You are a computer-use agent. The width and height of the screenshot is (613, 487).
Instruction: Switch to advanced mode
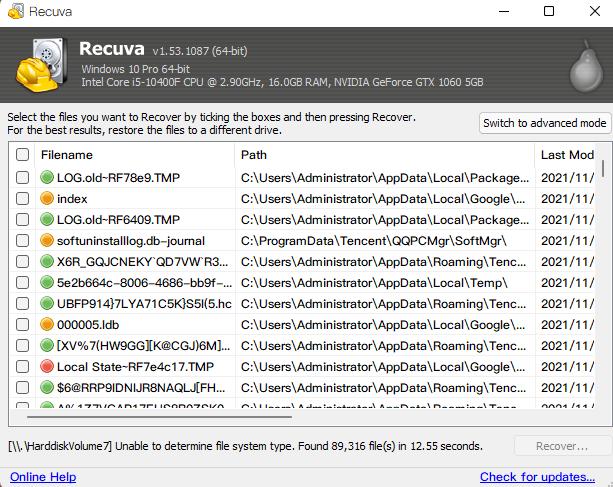(544, 123)
